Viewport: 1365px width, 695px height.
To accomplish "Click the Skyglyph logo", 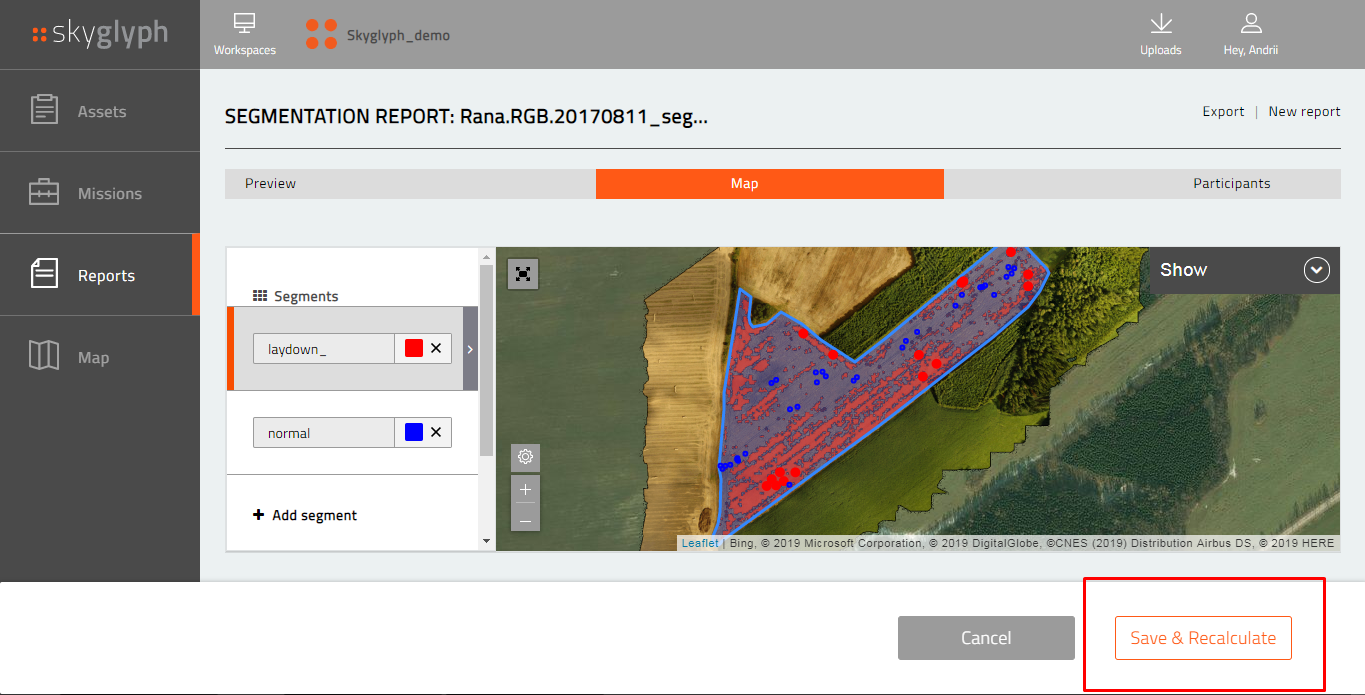I will point(100,34).
